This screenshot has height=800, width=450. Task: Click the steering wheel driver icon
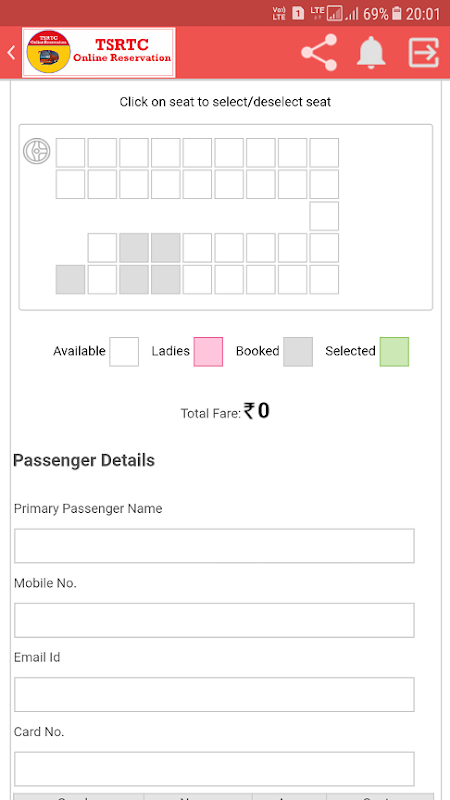[37, 152]
